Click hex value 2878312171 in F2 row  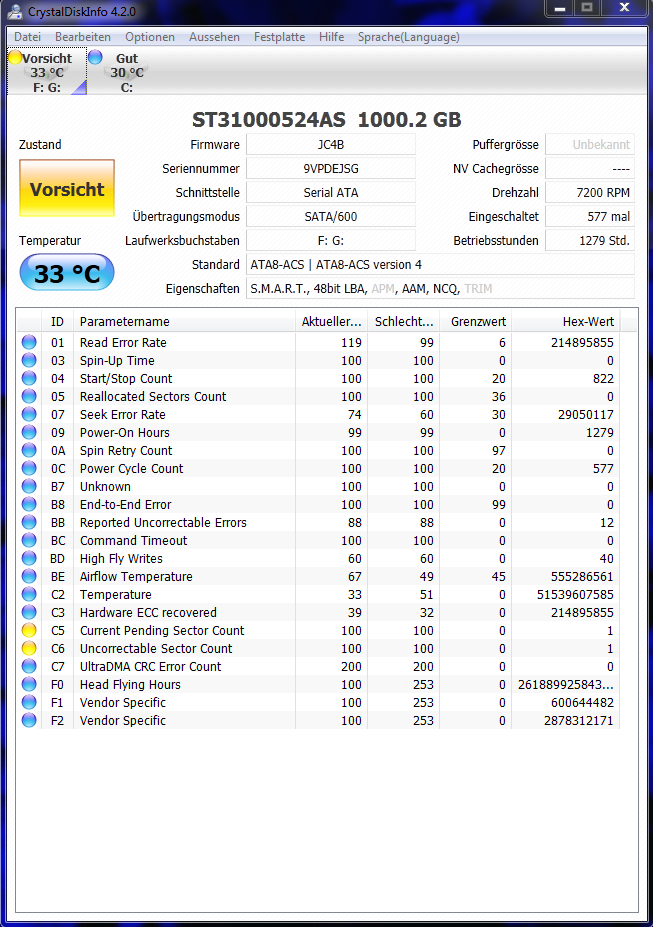(579, 720)
